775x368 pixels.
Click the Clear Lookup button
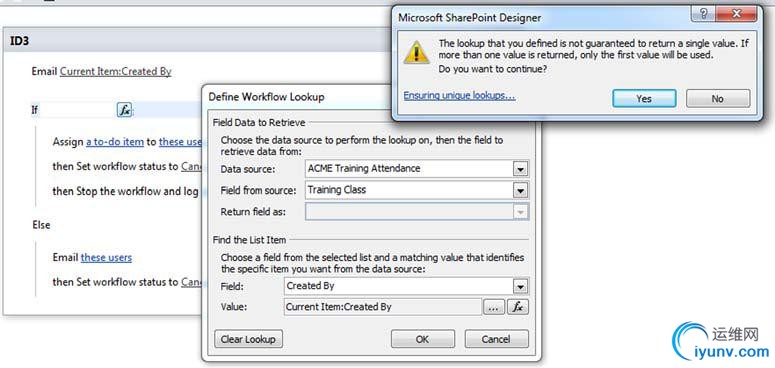click(248, 339)
